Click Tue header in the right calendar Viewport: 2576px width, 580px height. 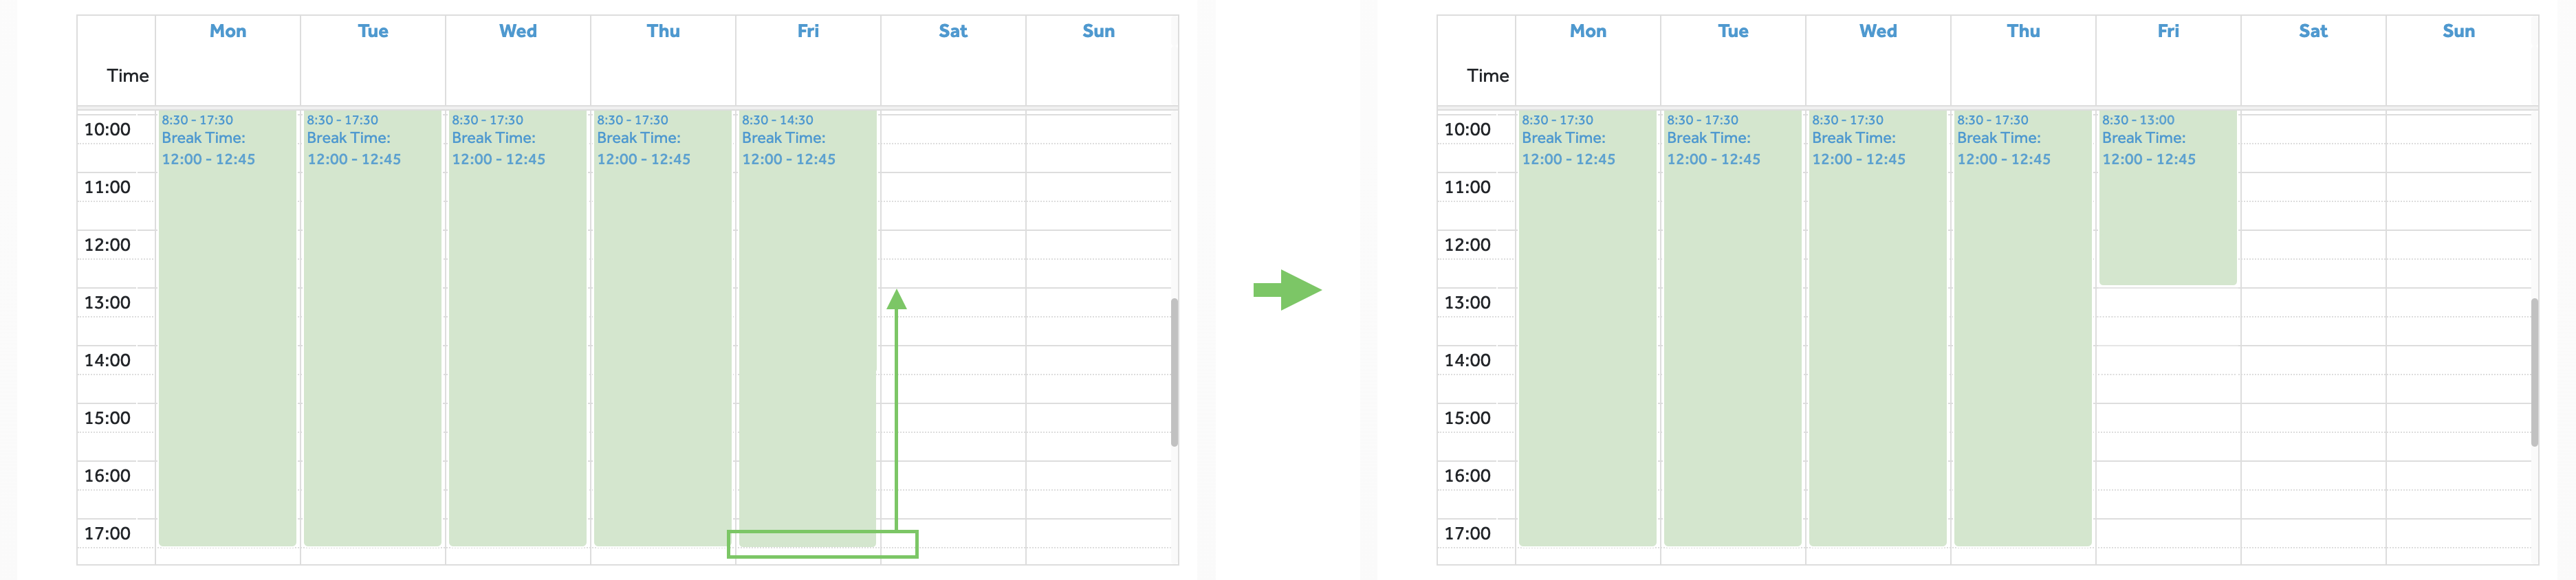pos(1733,31)
